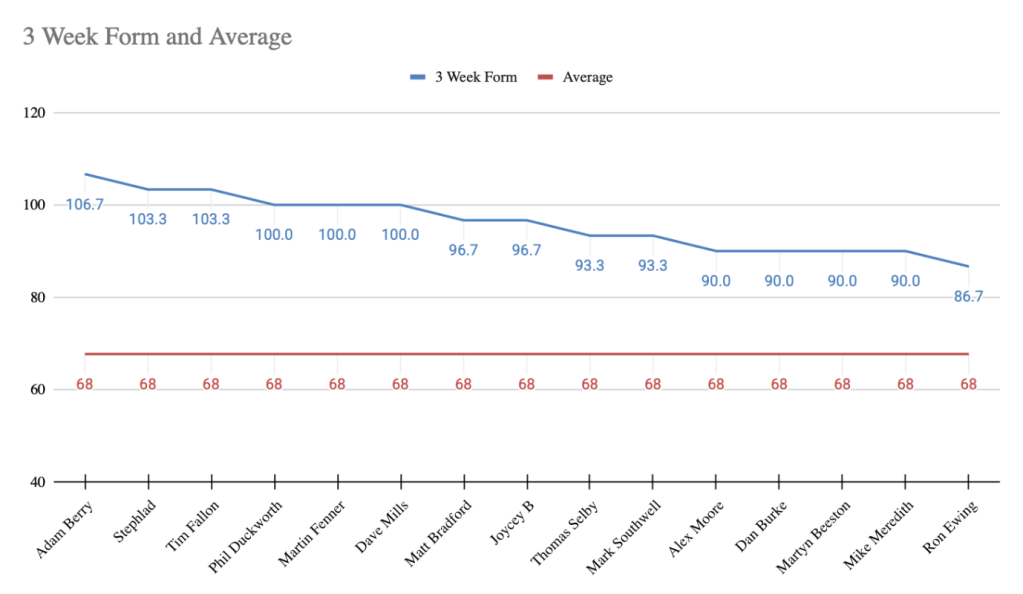Click the red Average legend swatch

[x=545, y=77]
